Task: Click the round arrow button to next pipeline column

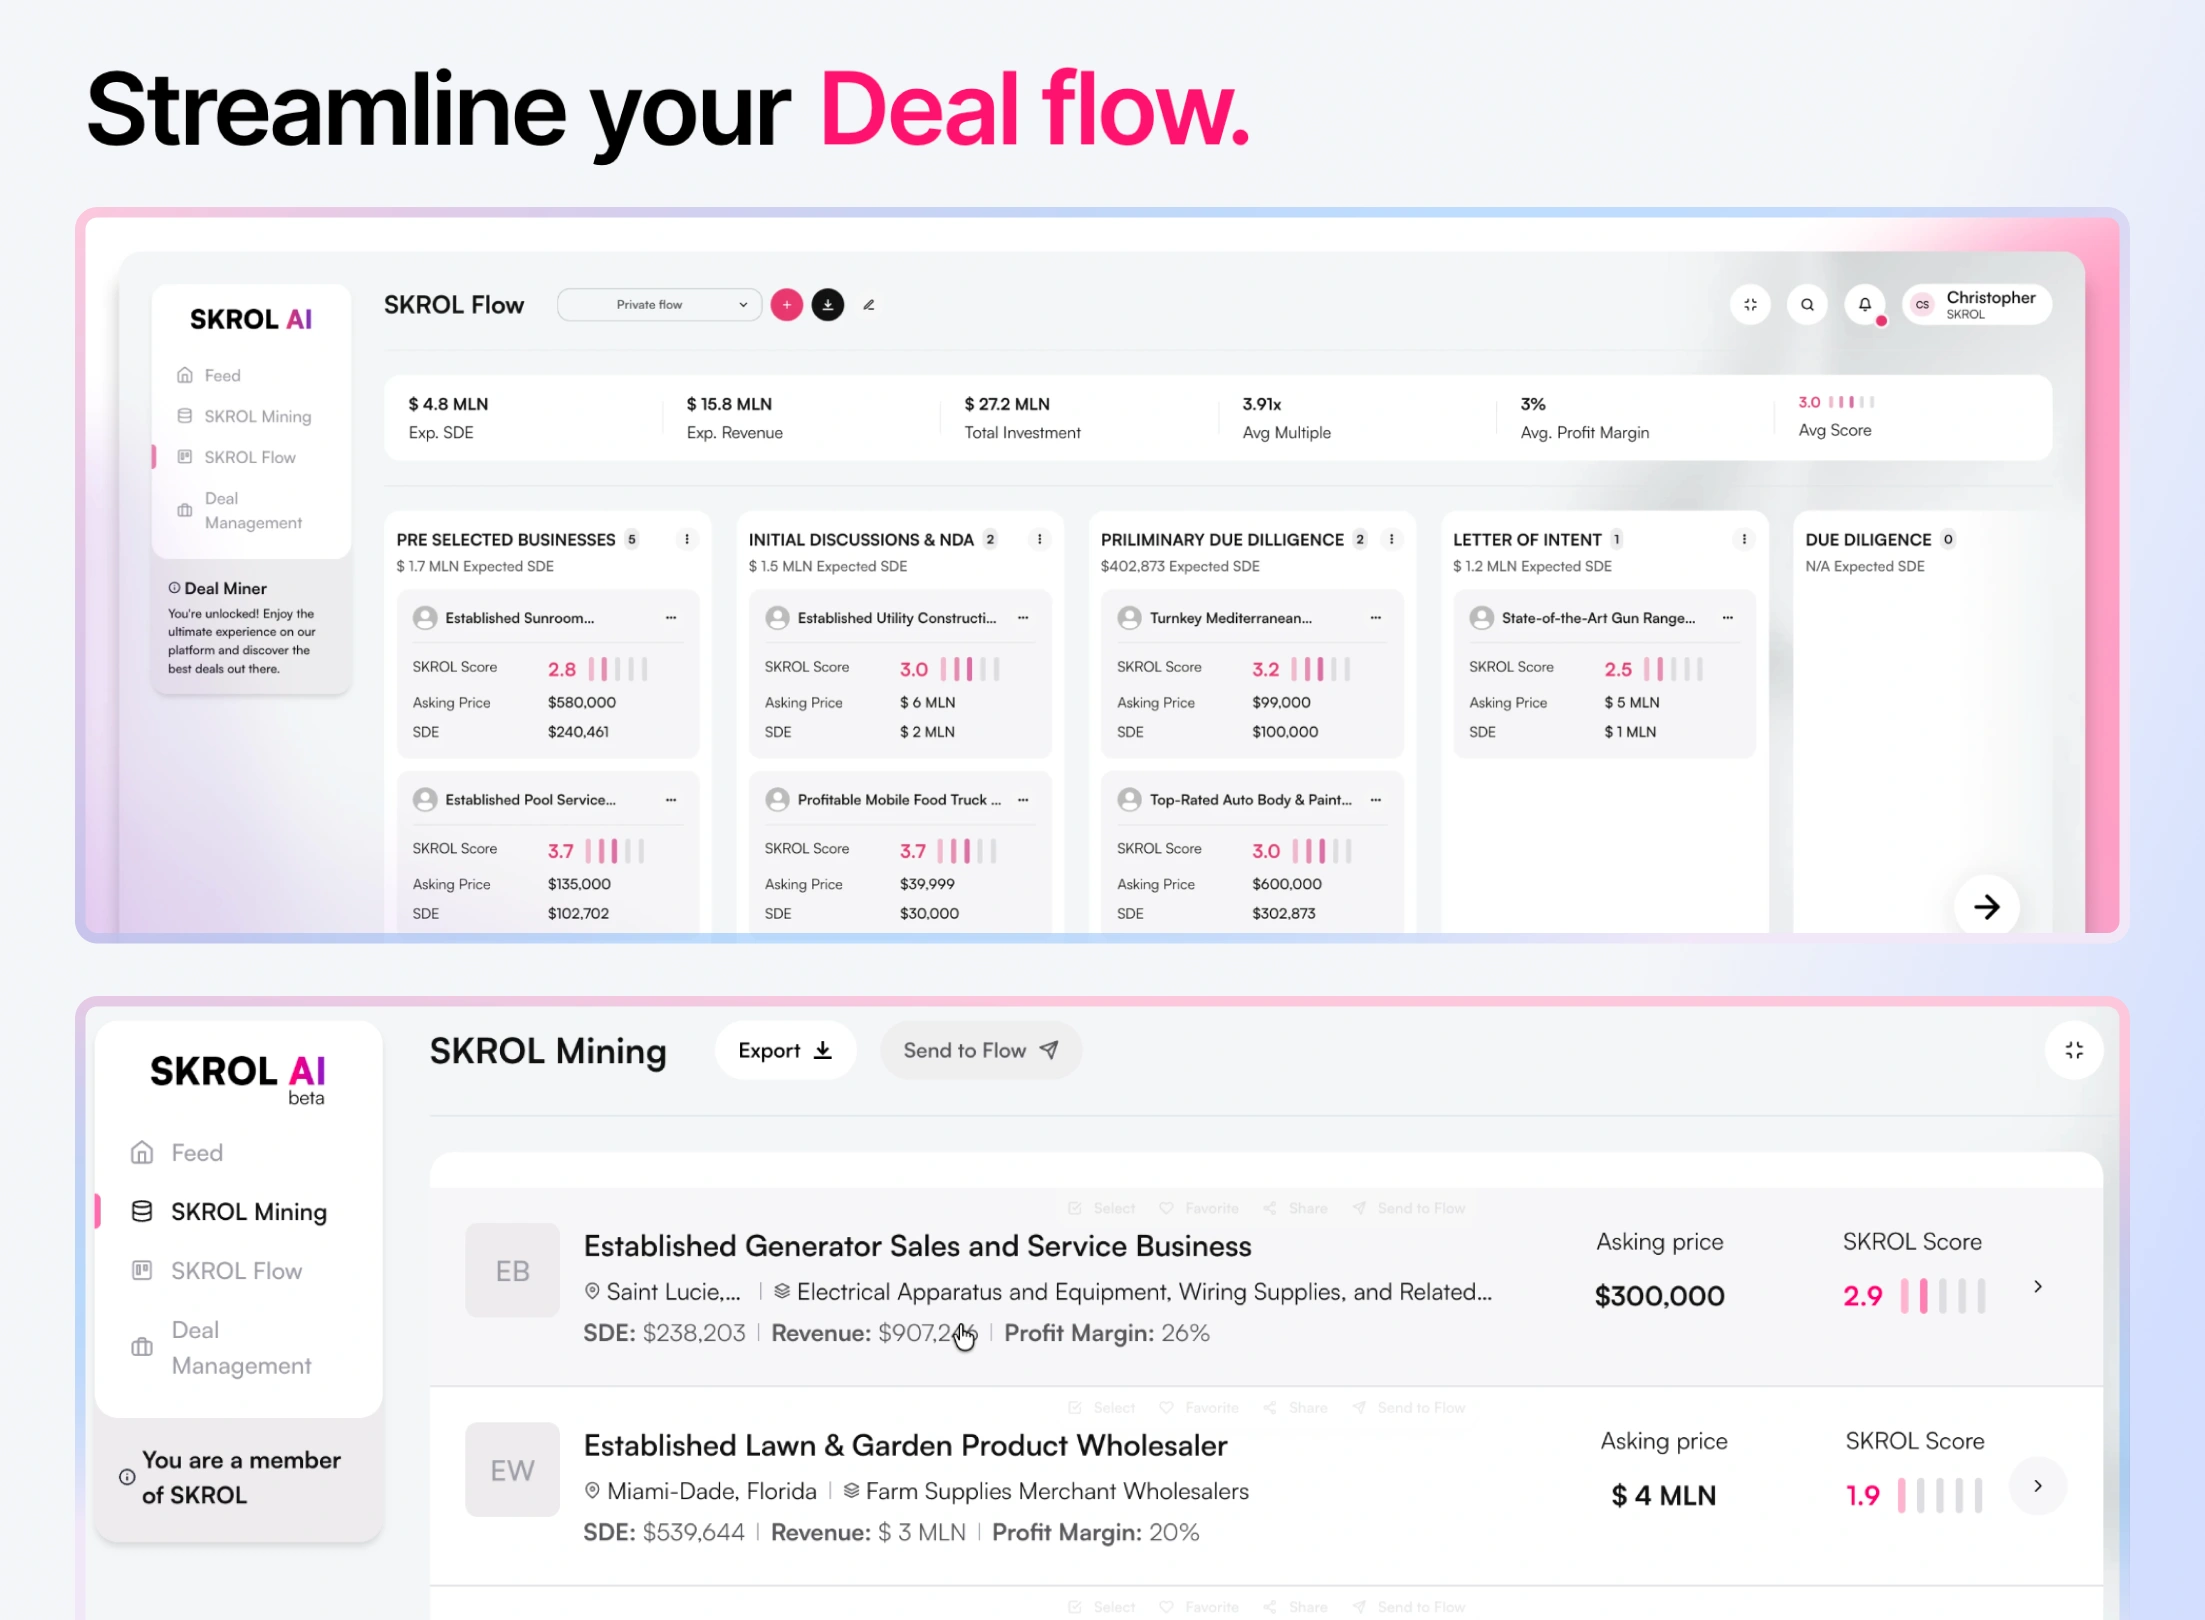Action: click(1987, 907)
